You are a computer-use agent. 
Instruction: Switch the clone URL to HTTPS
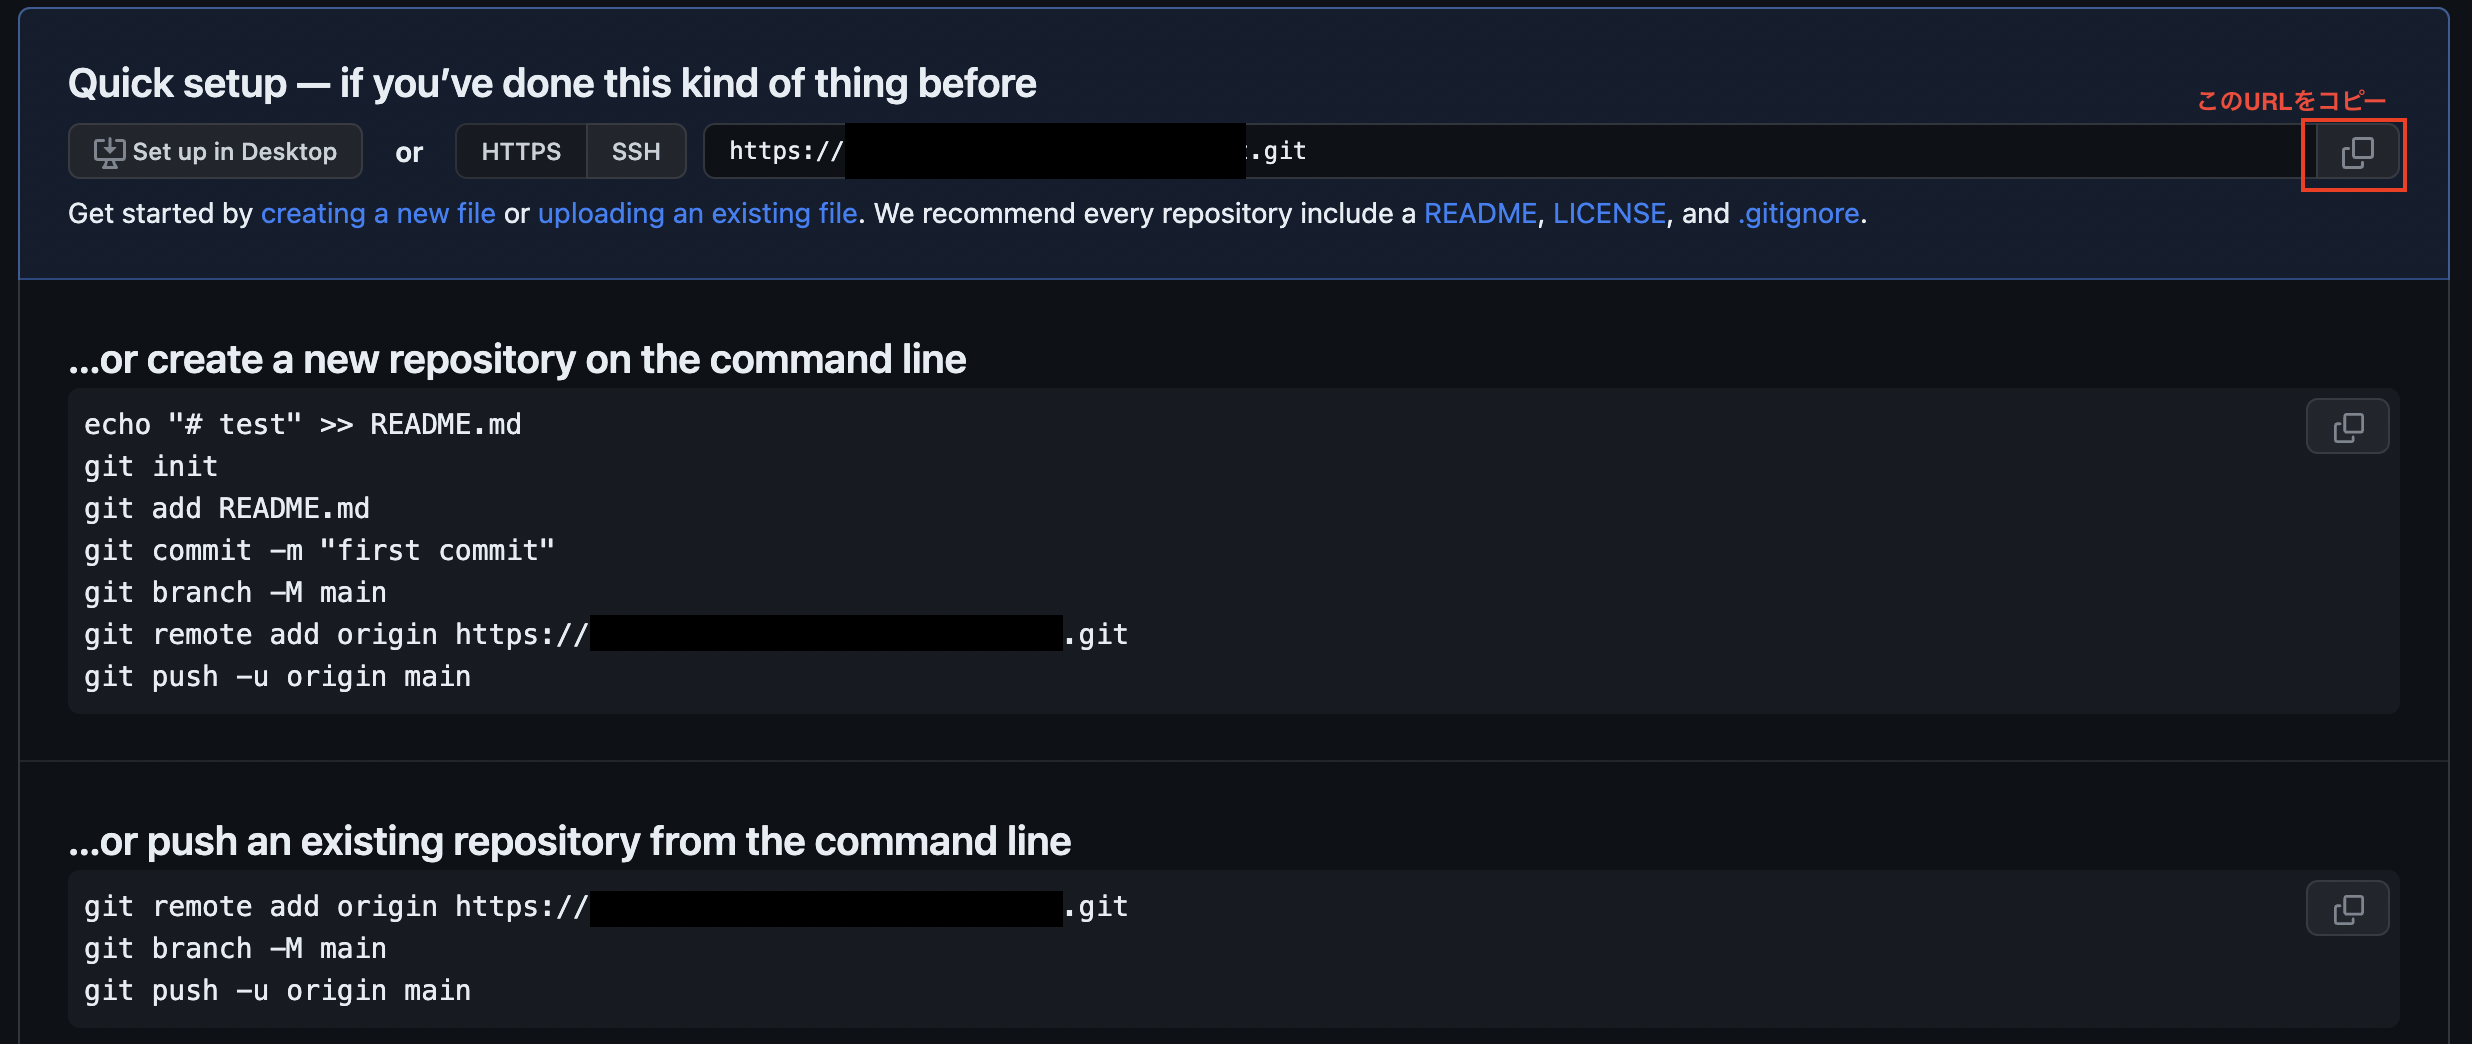pyautogui.click(x=521, y=151)
